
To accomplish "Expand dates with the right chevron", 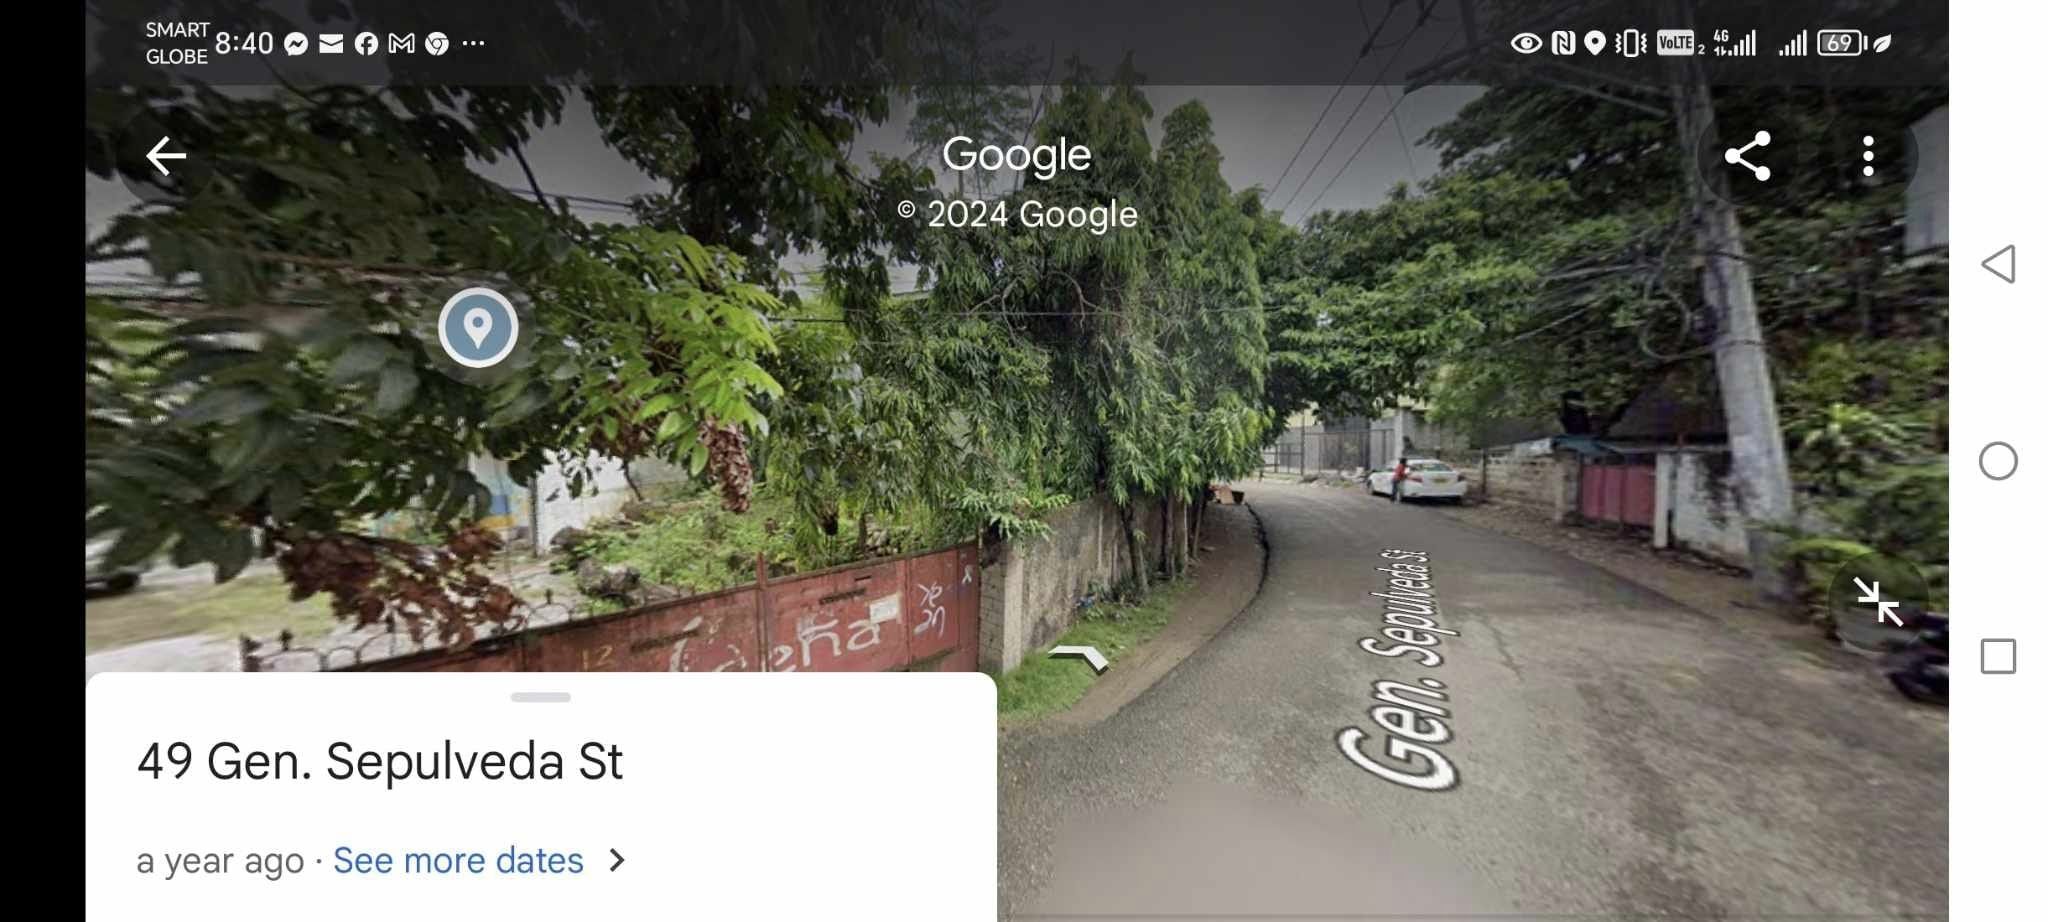I will (x=617, y=860).
